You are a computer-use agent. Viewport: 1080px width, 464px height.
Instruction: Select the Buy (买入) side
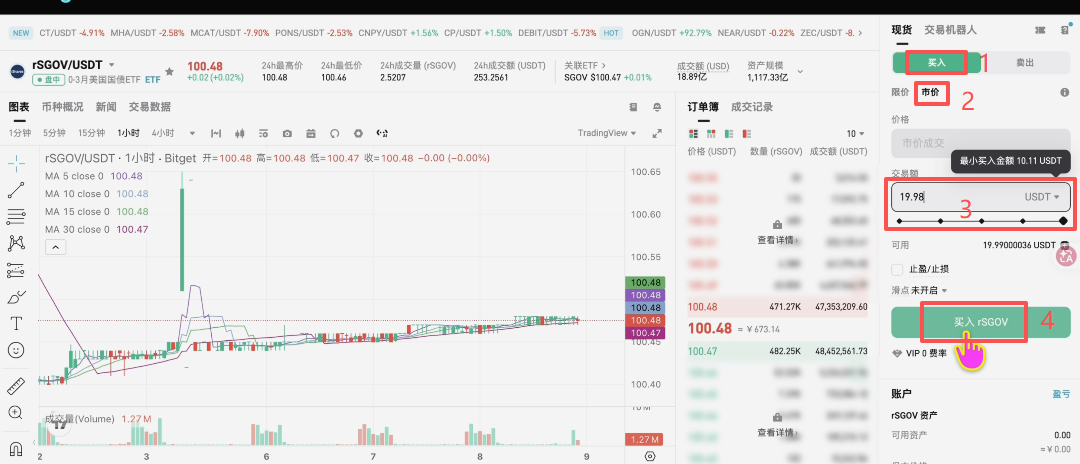click(x=936, y=63)
